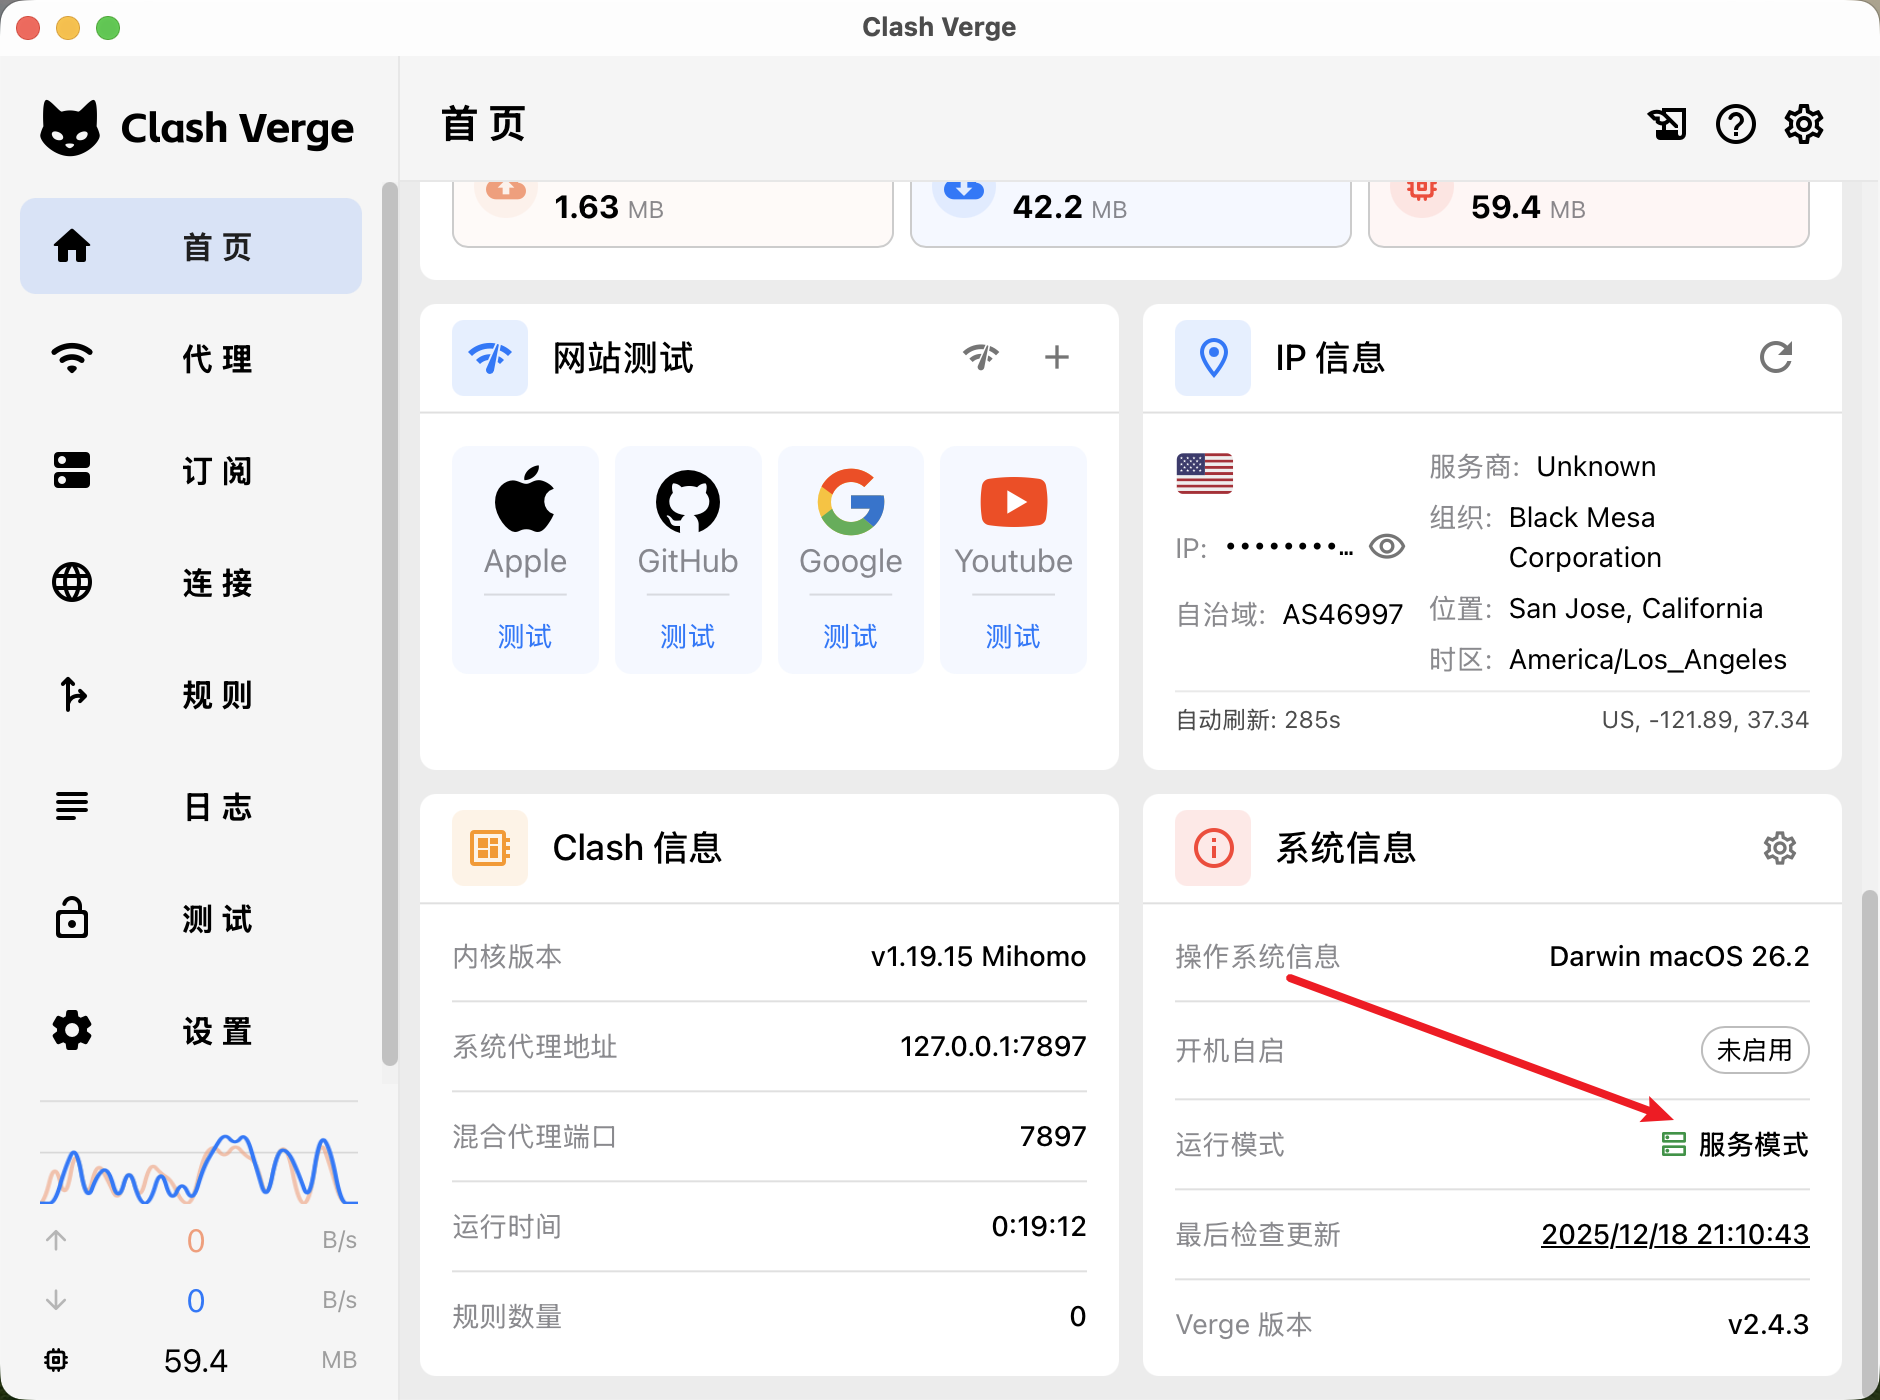Open system info settings gear
The image size is (1880, 1400).
(x=1779, y=848)
